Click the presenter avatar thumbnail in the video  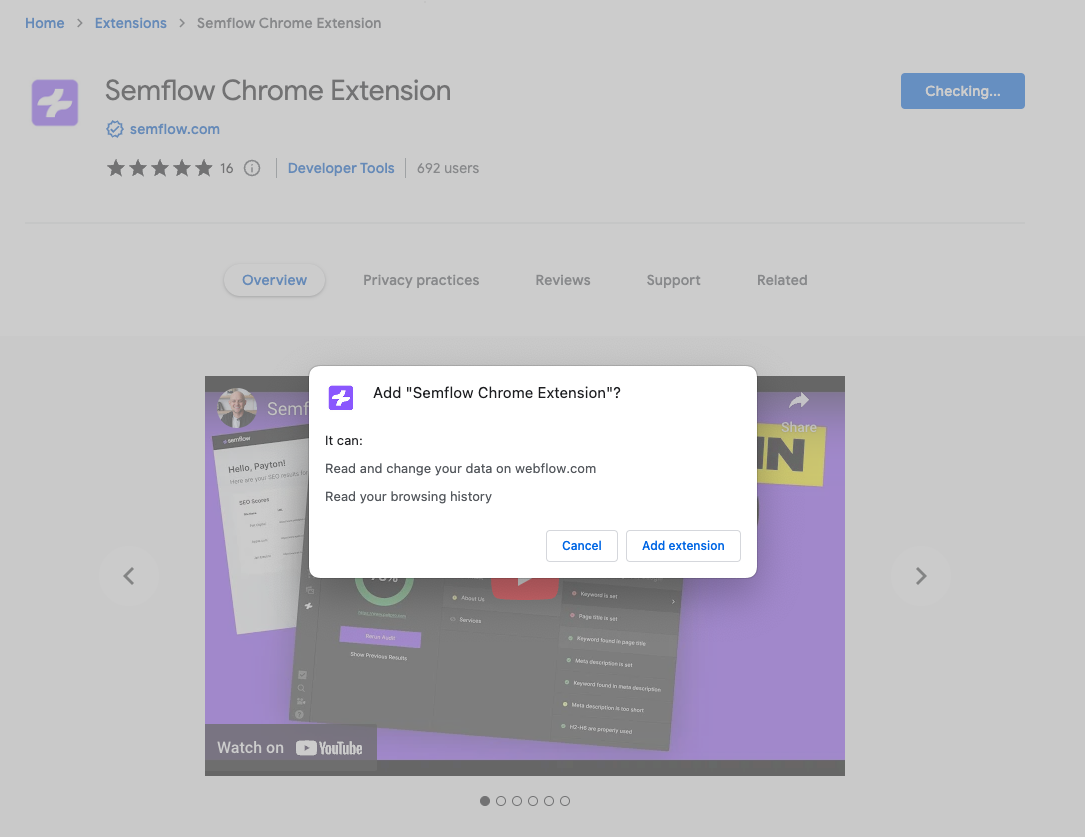237,408
